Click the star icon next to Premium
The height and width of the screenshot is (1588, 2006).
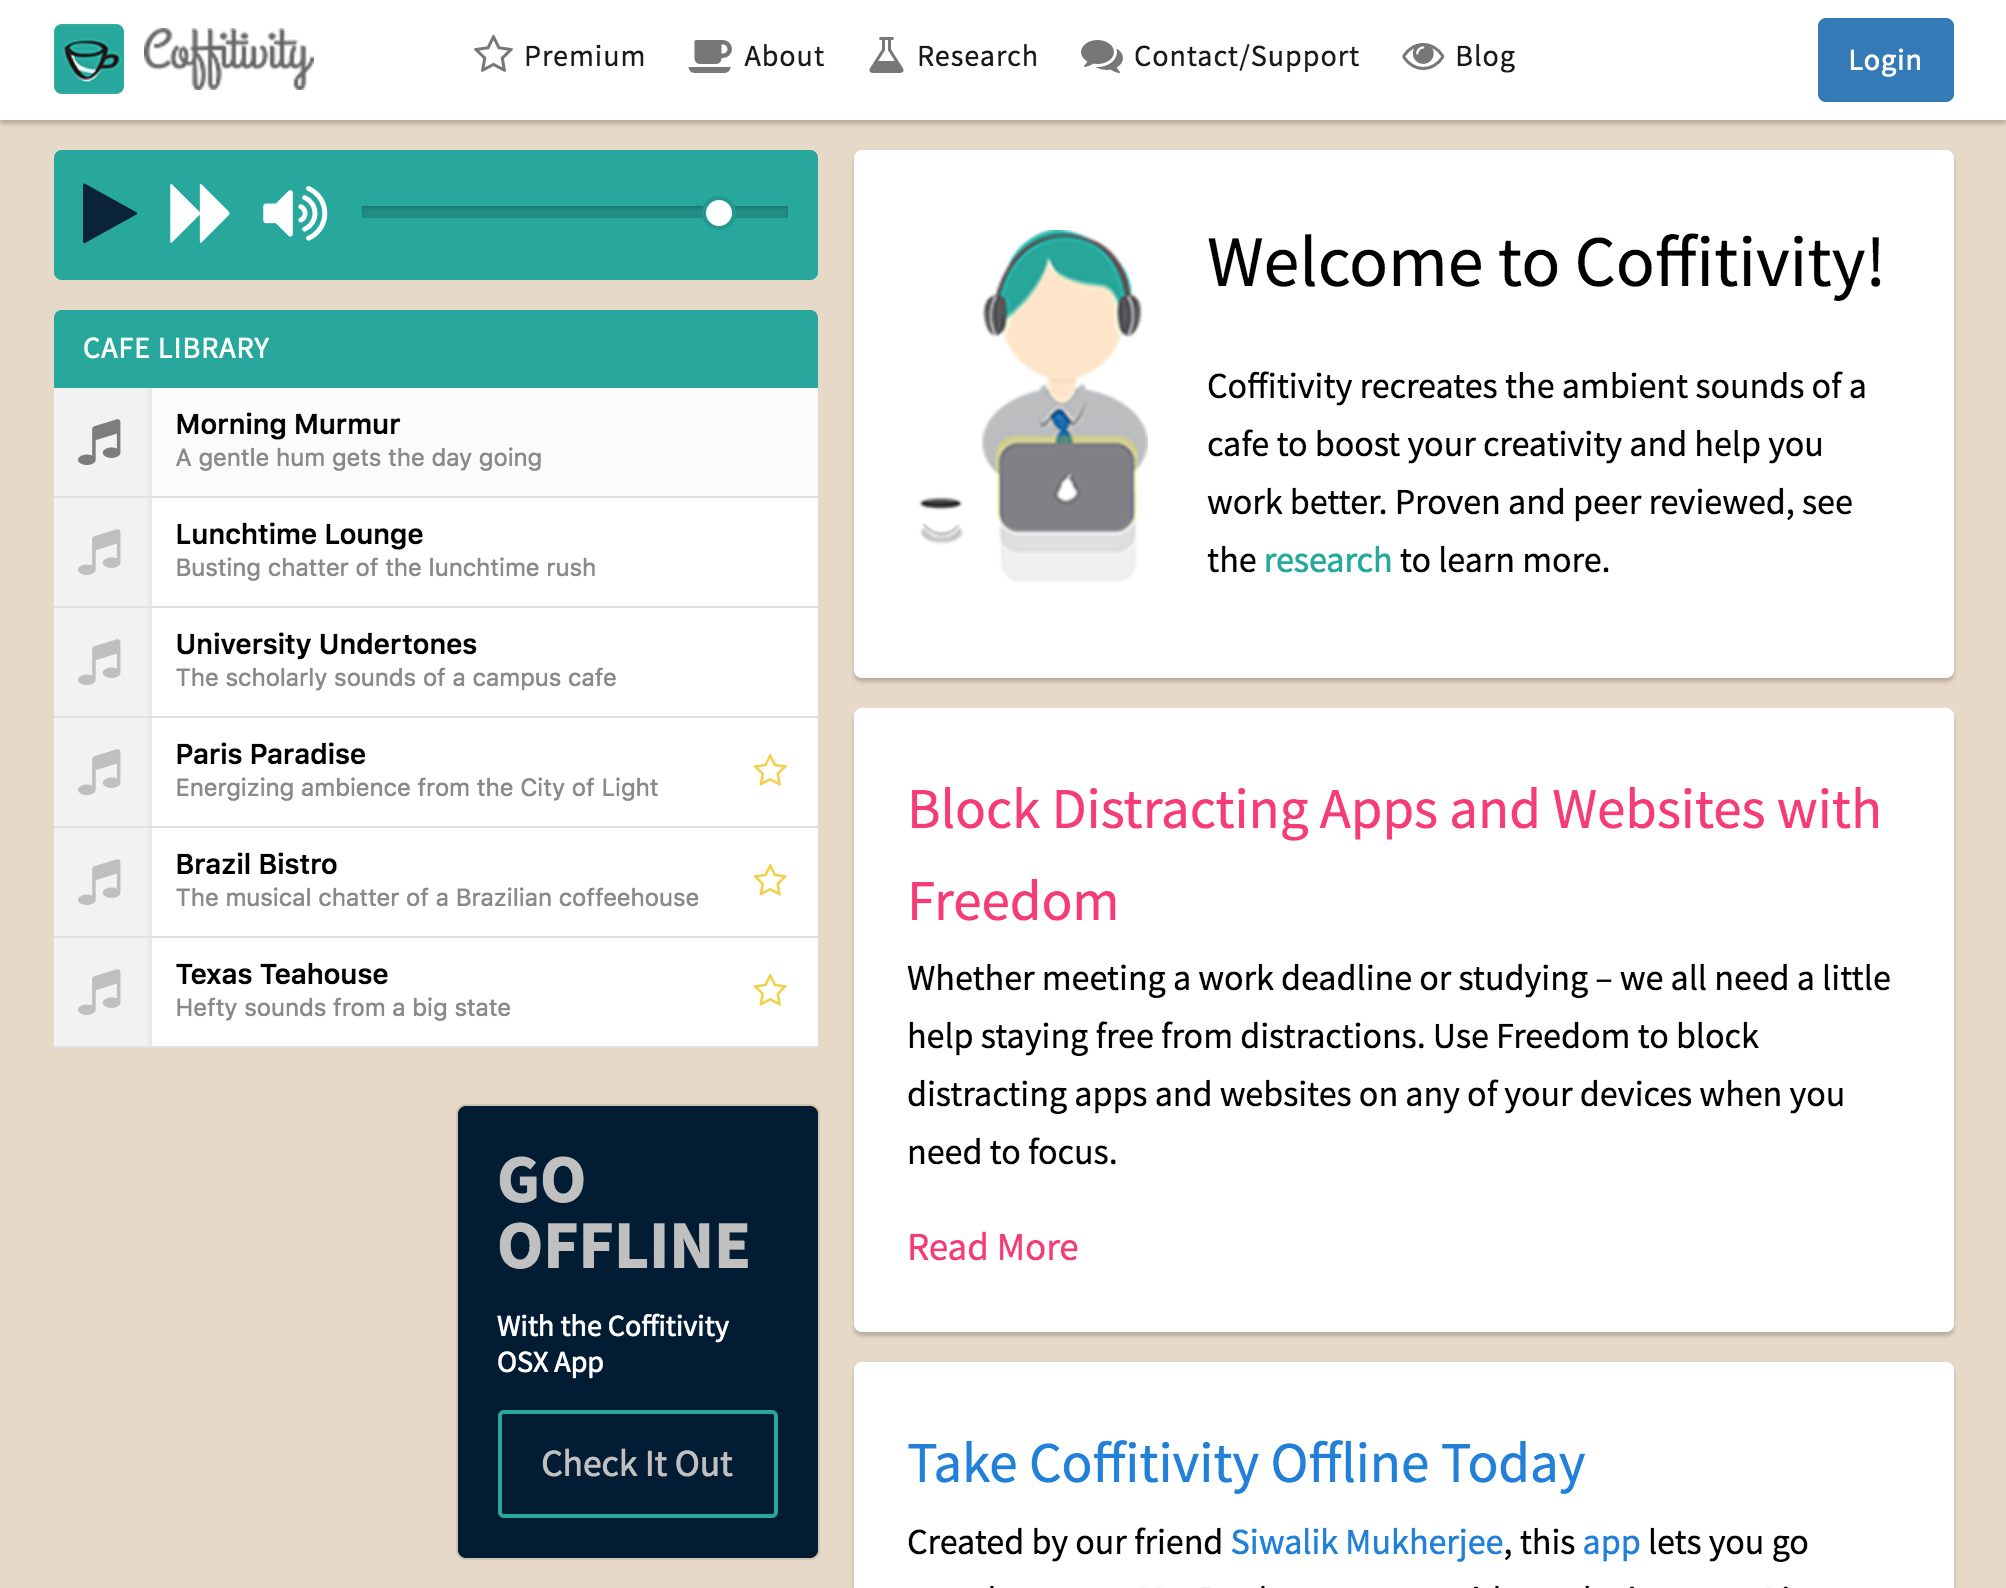(x=492, y=56)
